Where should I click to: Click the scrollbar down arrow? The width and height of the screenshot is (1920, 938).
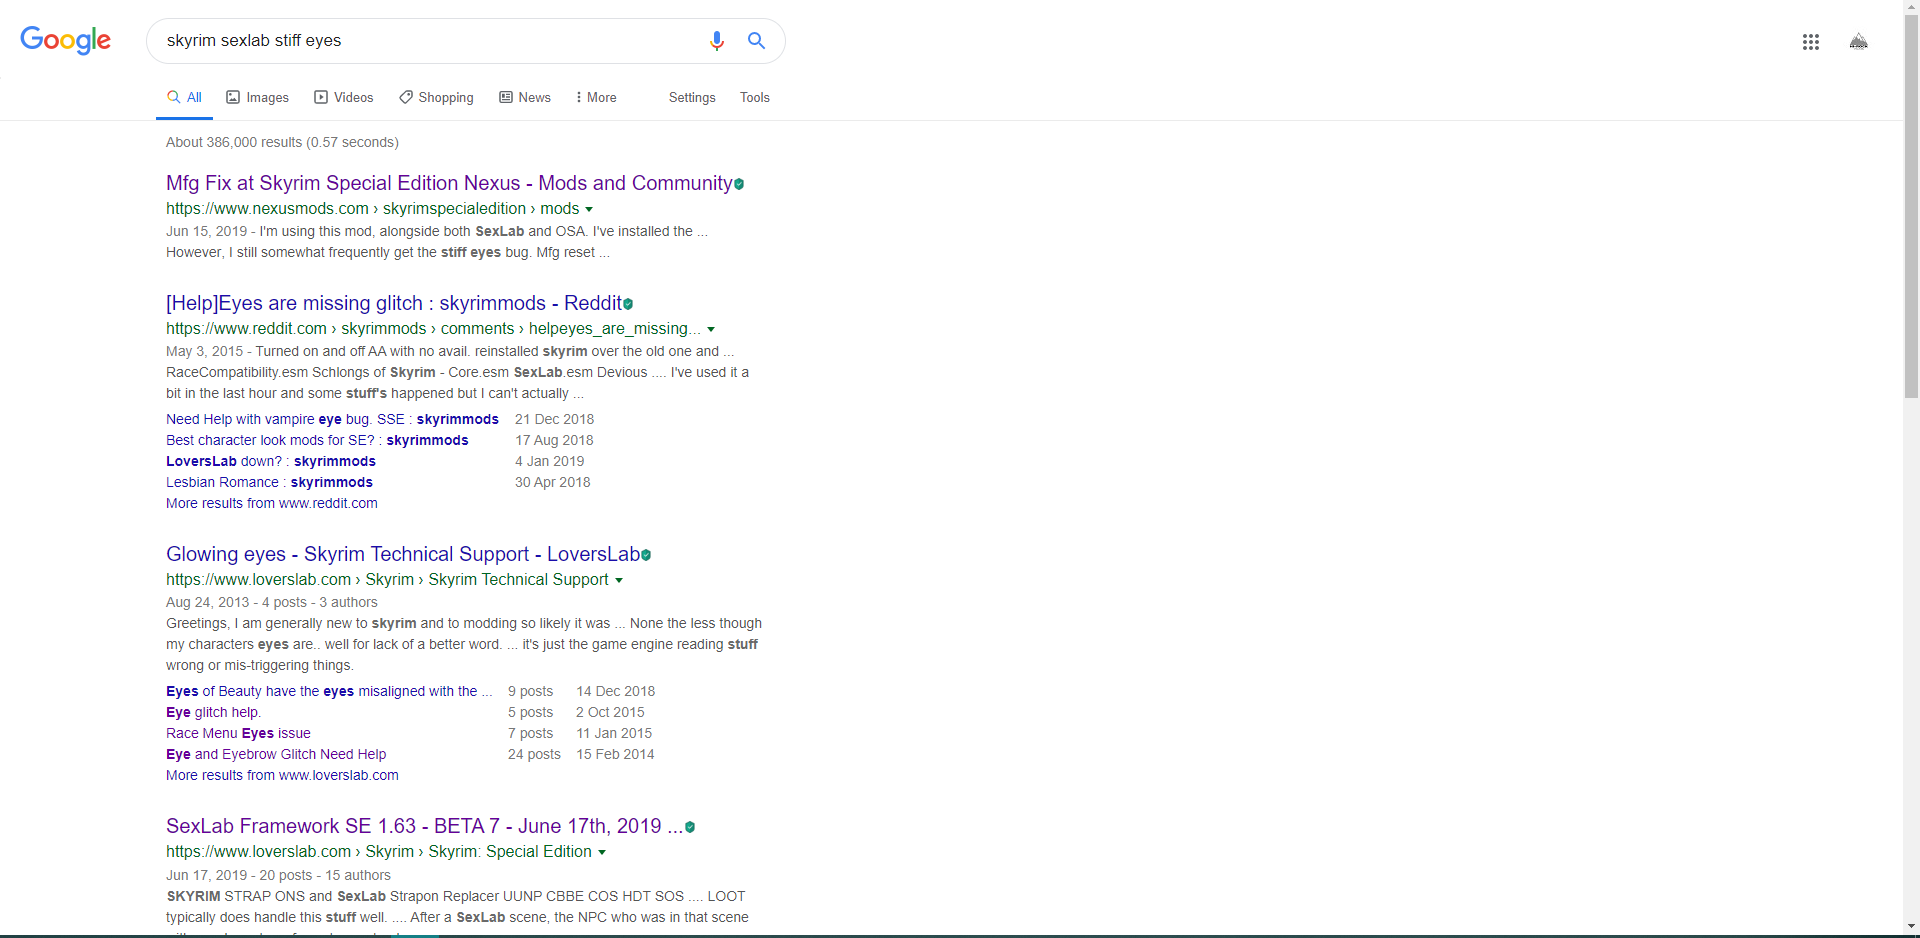[1911, 927]
